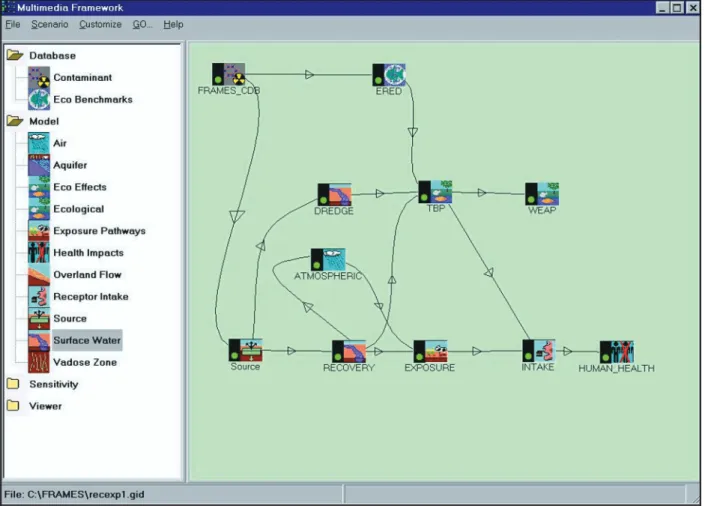Click the FRAMES_CDB node on canvas
705x506 pixels.
point(228,74)
